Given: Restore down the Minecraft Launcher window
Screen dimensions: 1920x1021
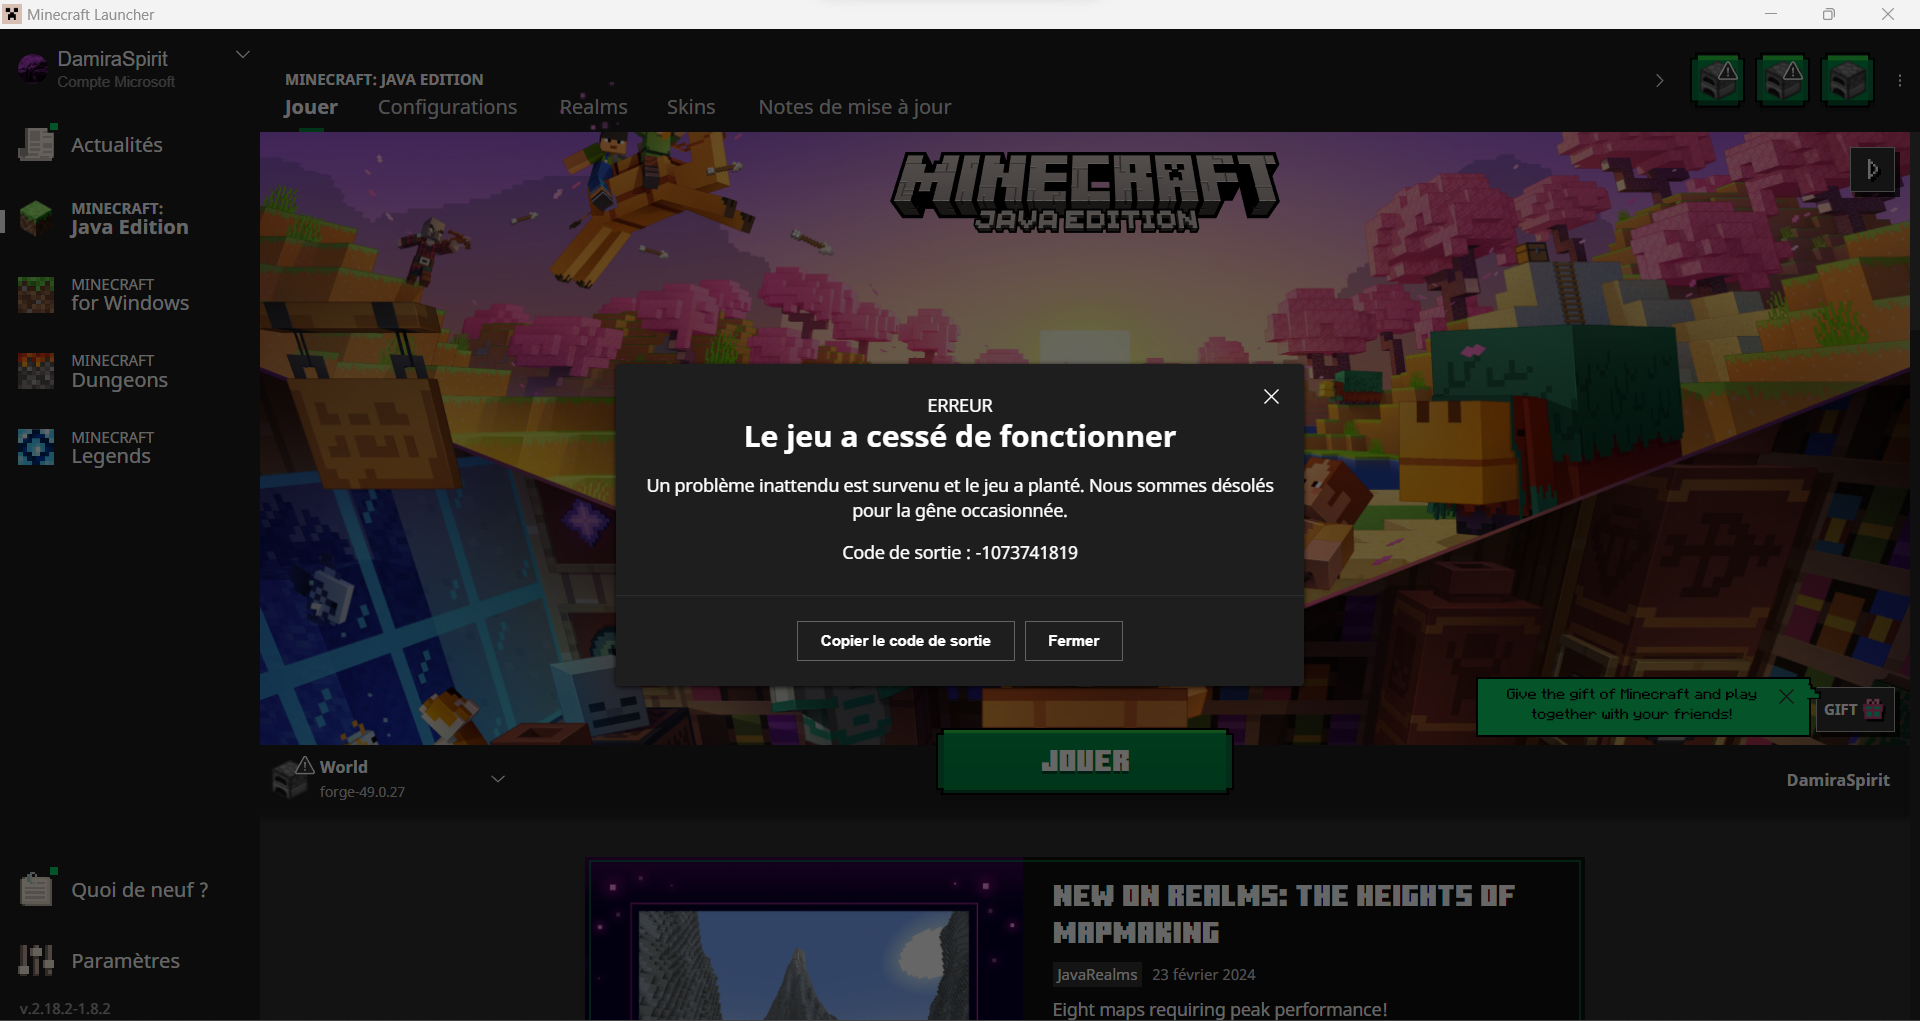Looking at the screenshot, I should click(1829, 14).
